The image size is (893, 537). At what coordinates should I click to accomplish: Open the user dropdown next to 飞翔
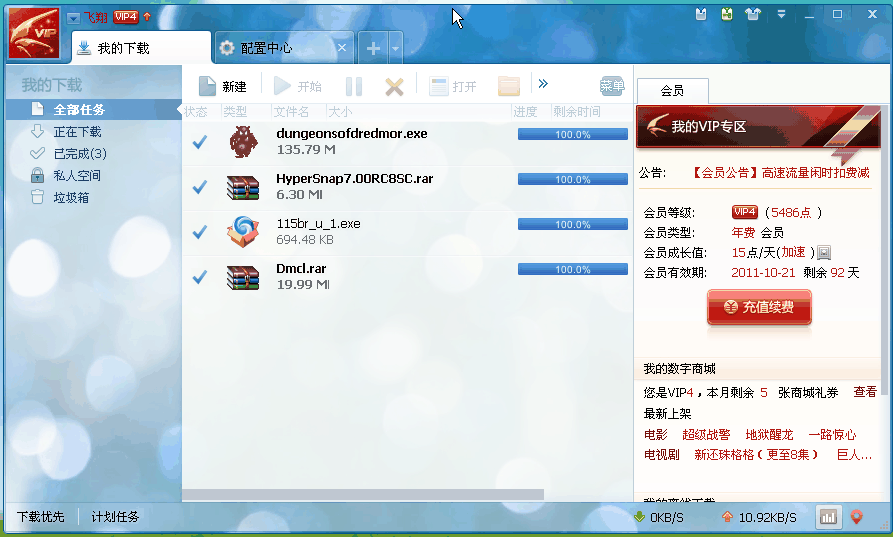73,18
